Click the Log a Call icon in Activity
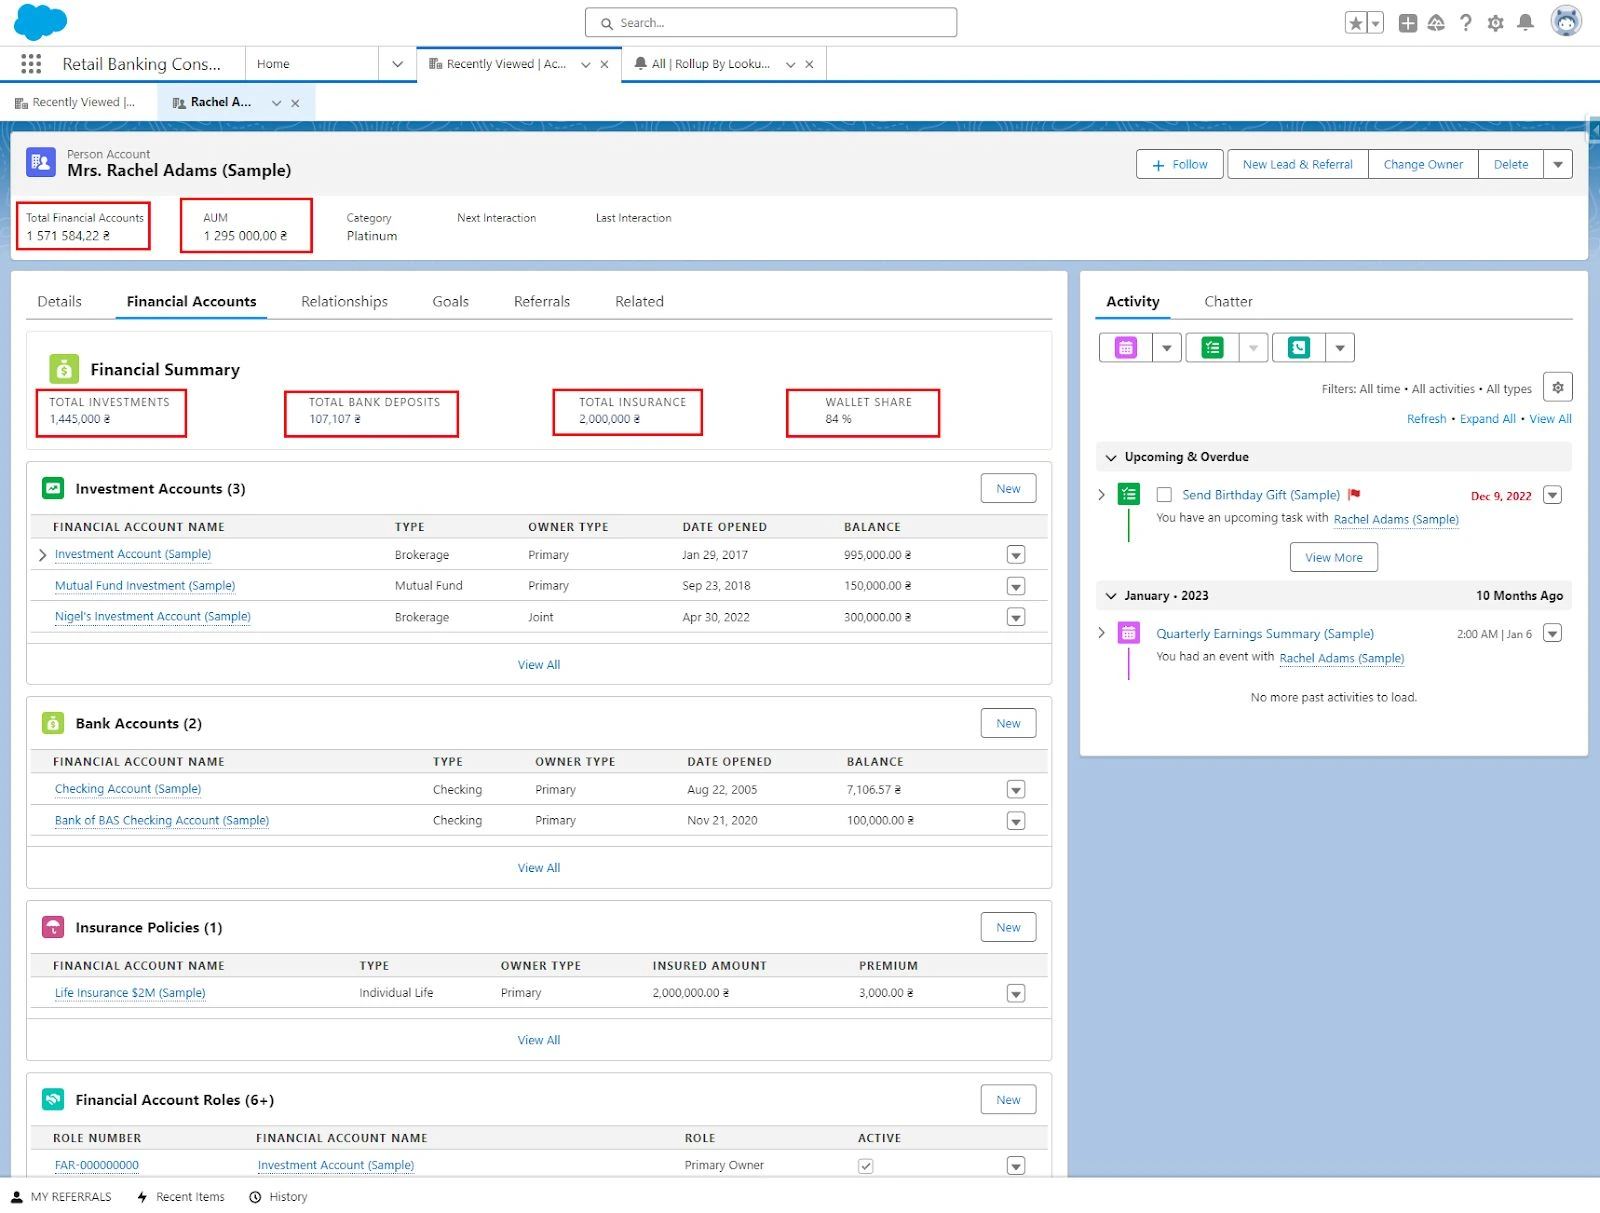This screenshot has height=1213, width=1600. point(1299,348)
